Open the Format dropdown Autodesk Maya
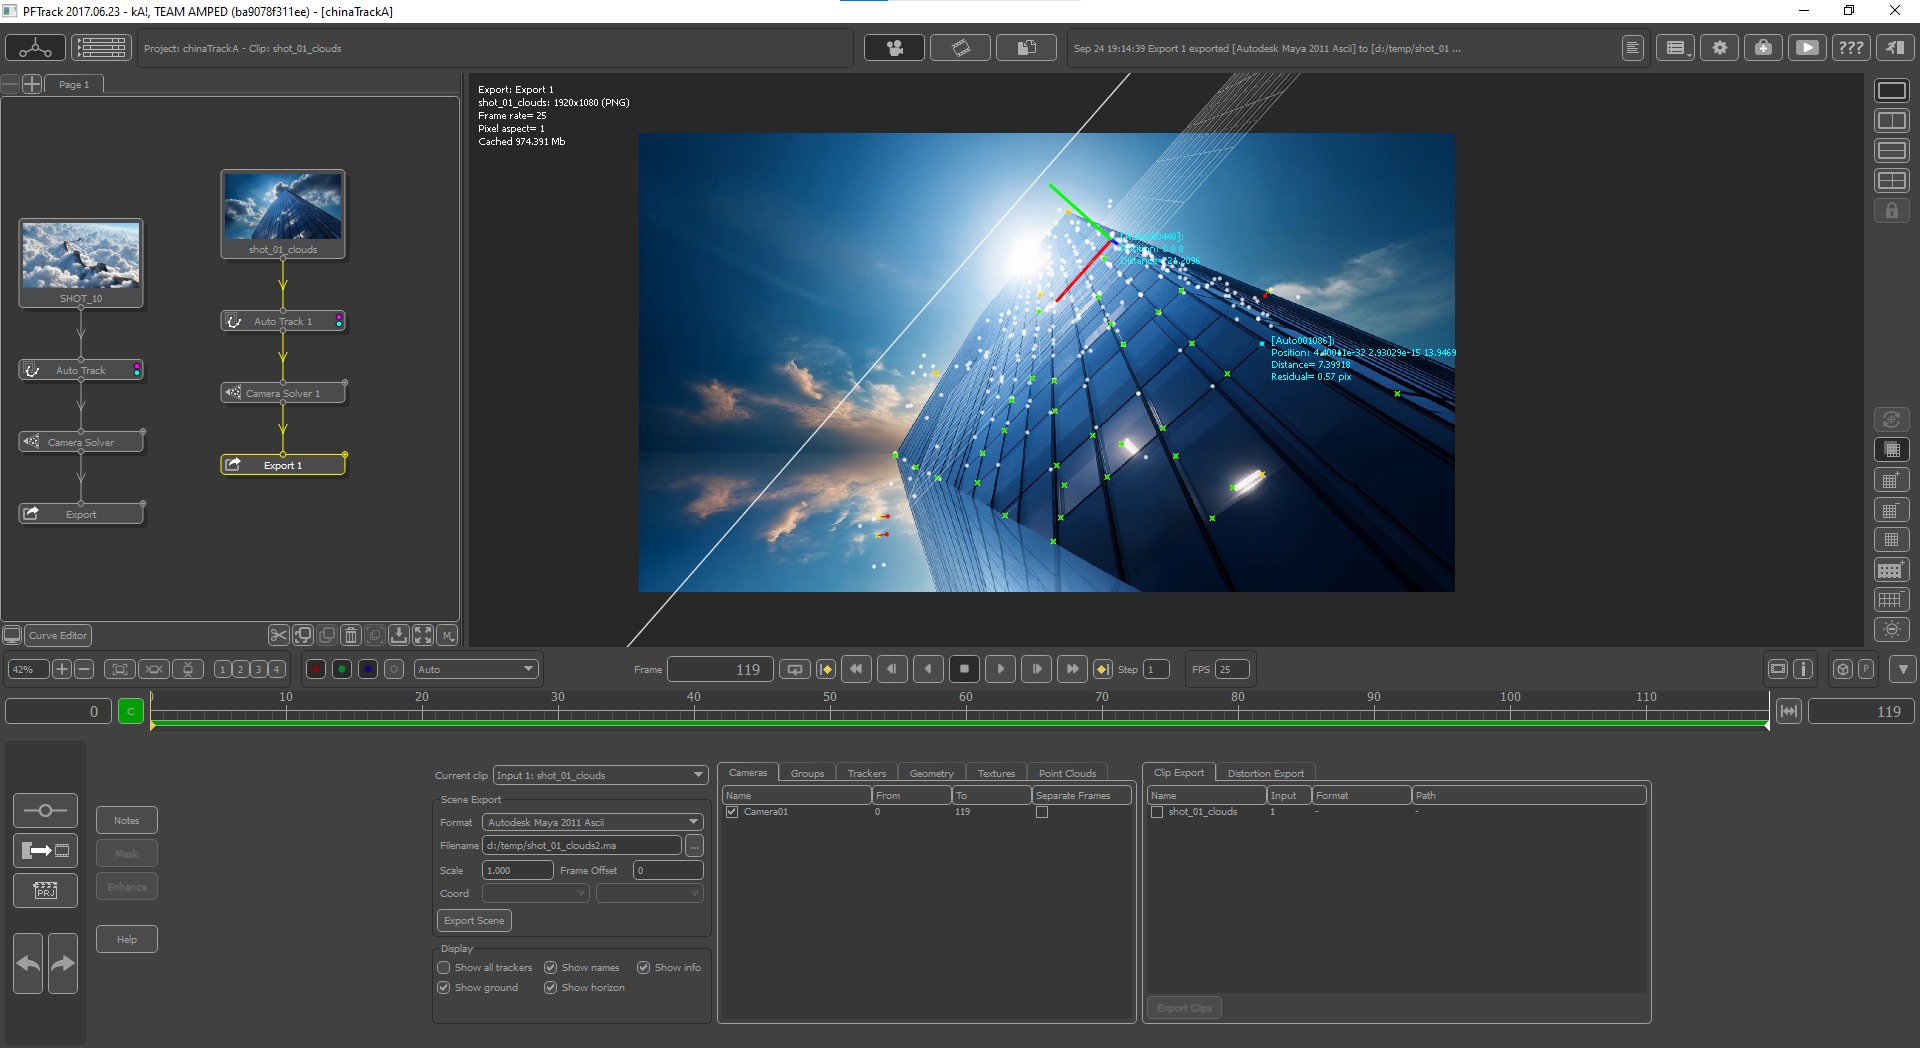The image size is (1920, 1048). tap(593, 822)
